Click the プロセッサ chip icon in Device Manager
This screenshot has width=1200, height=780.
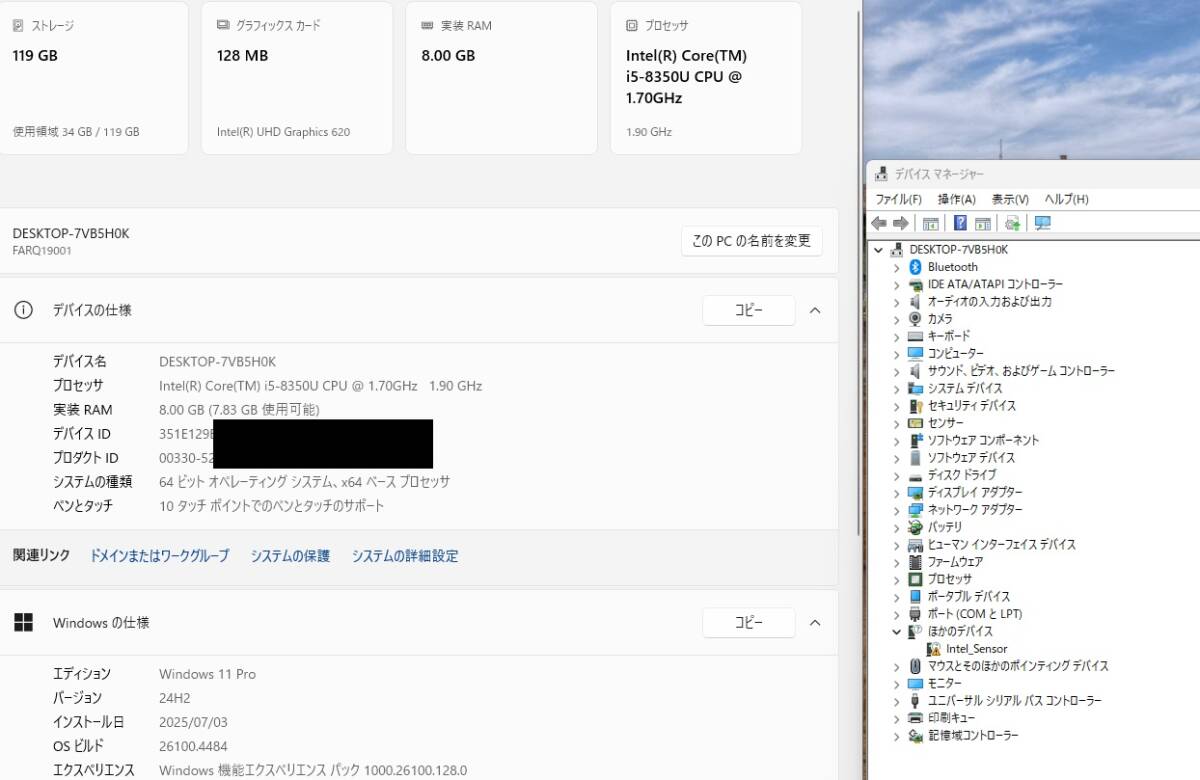point(915,579)
